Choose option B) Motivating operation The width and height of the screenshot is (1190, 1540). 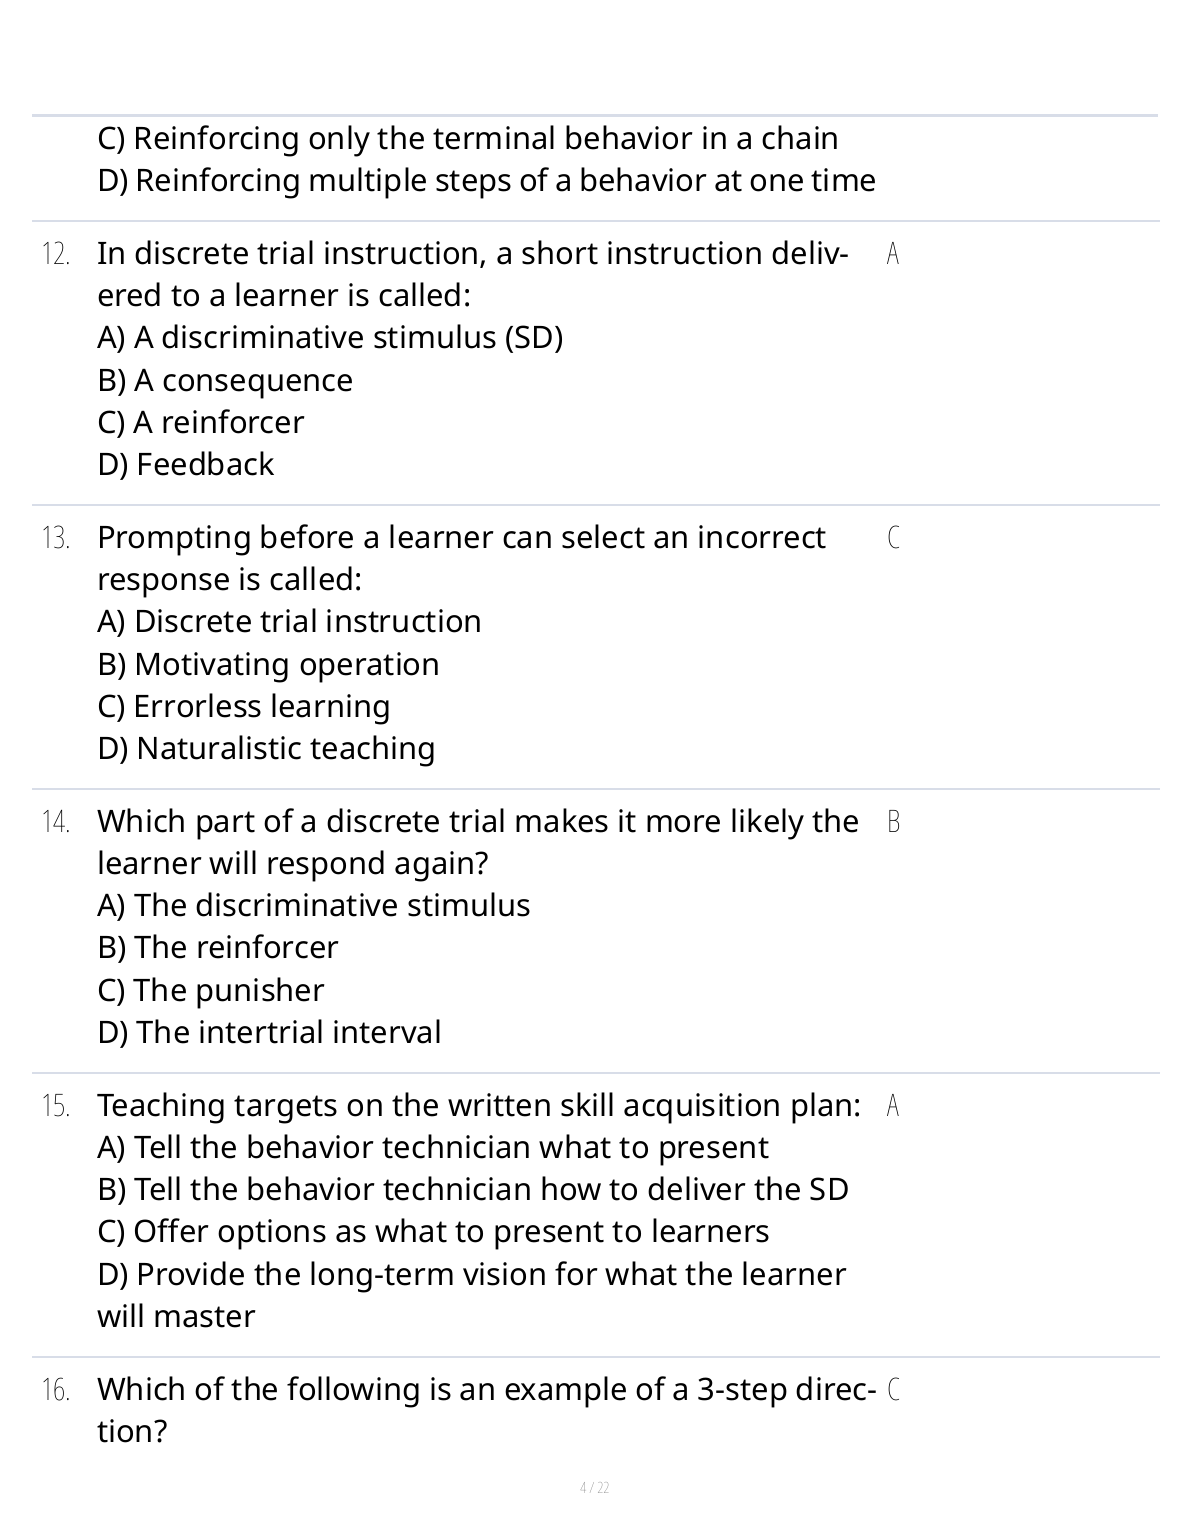(x=268, y=664)
